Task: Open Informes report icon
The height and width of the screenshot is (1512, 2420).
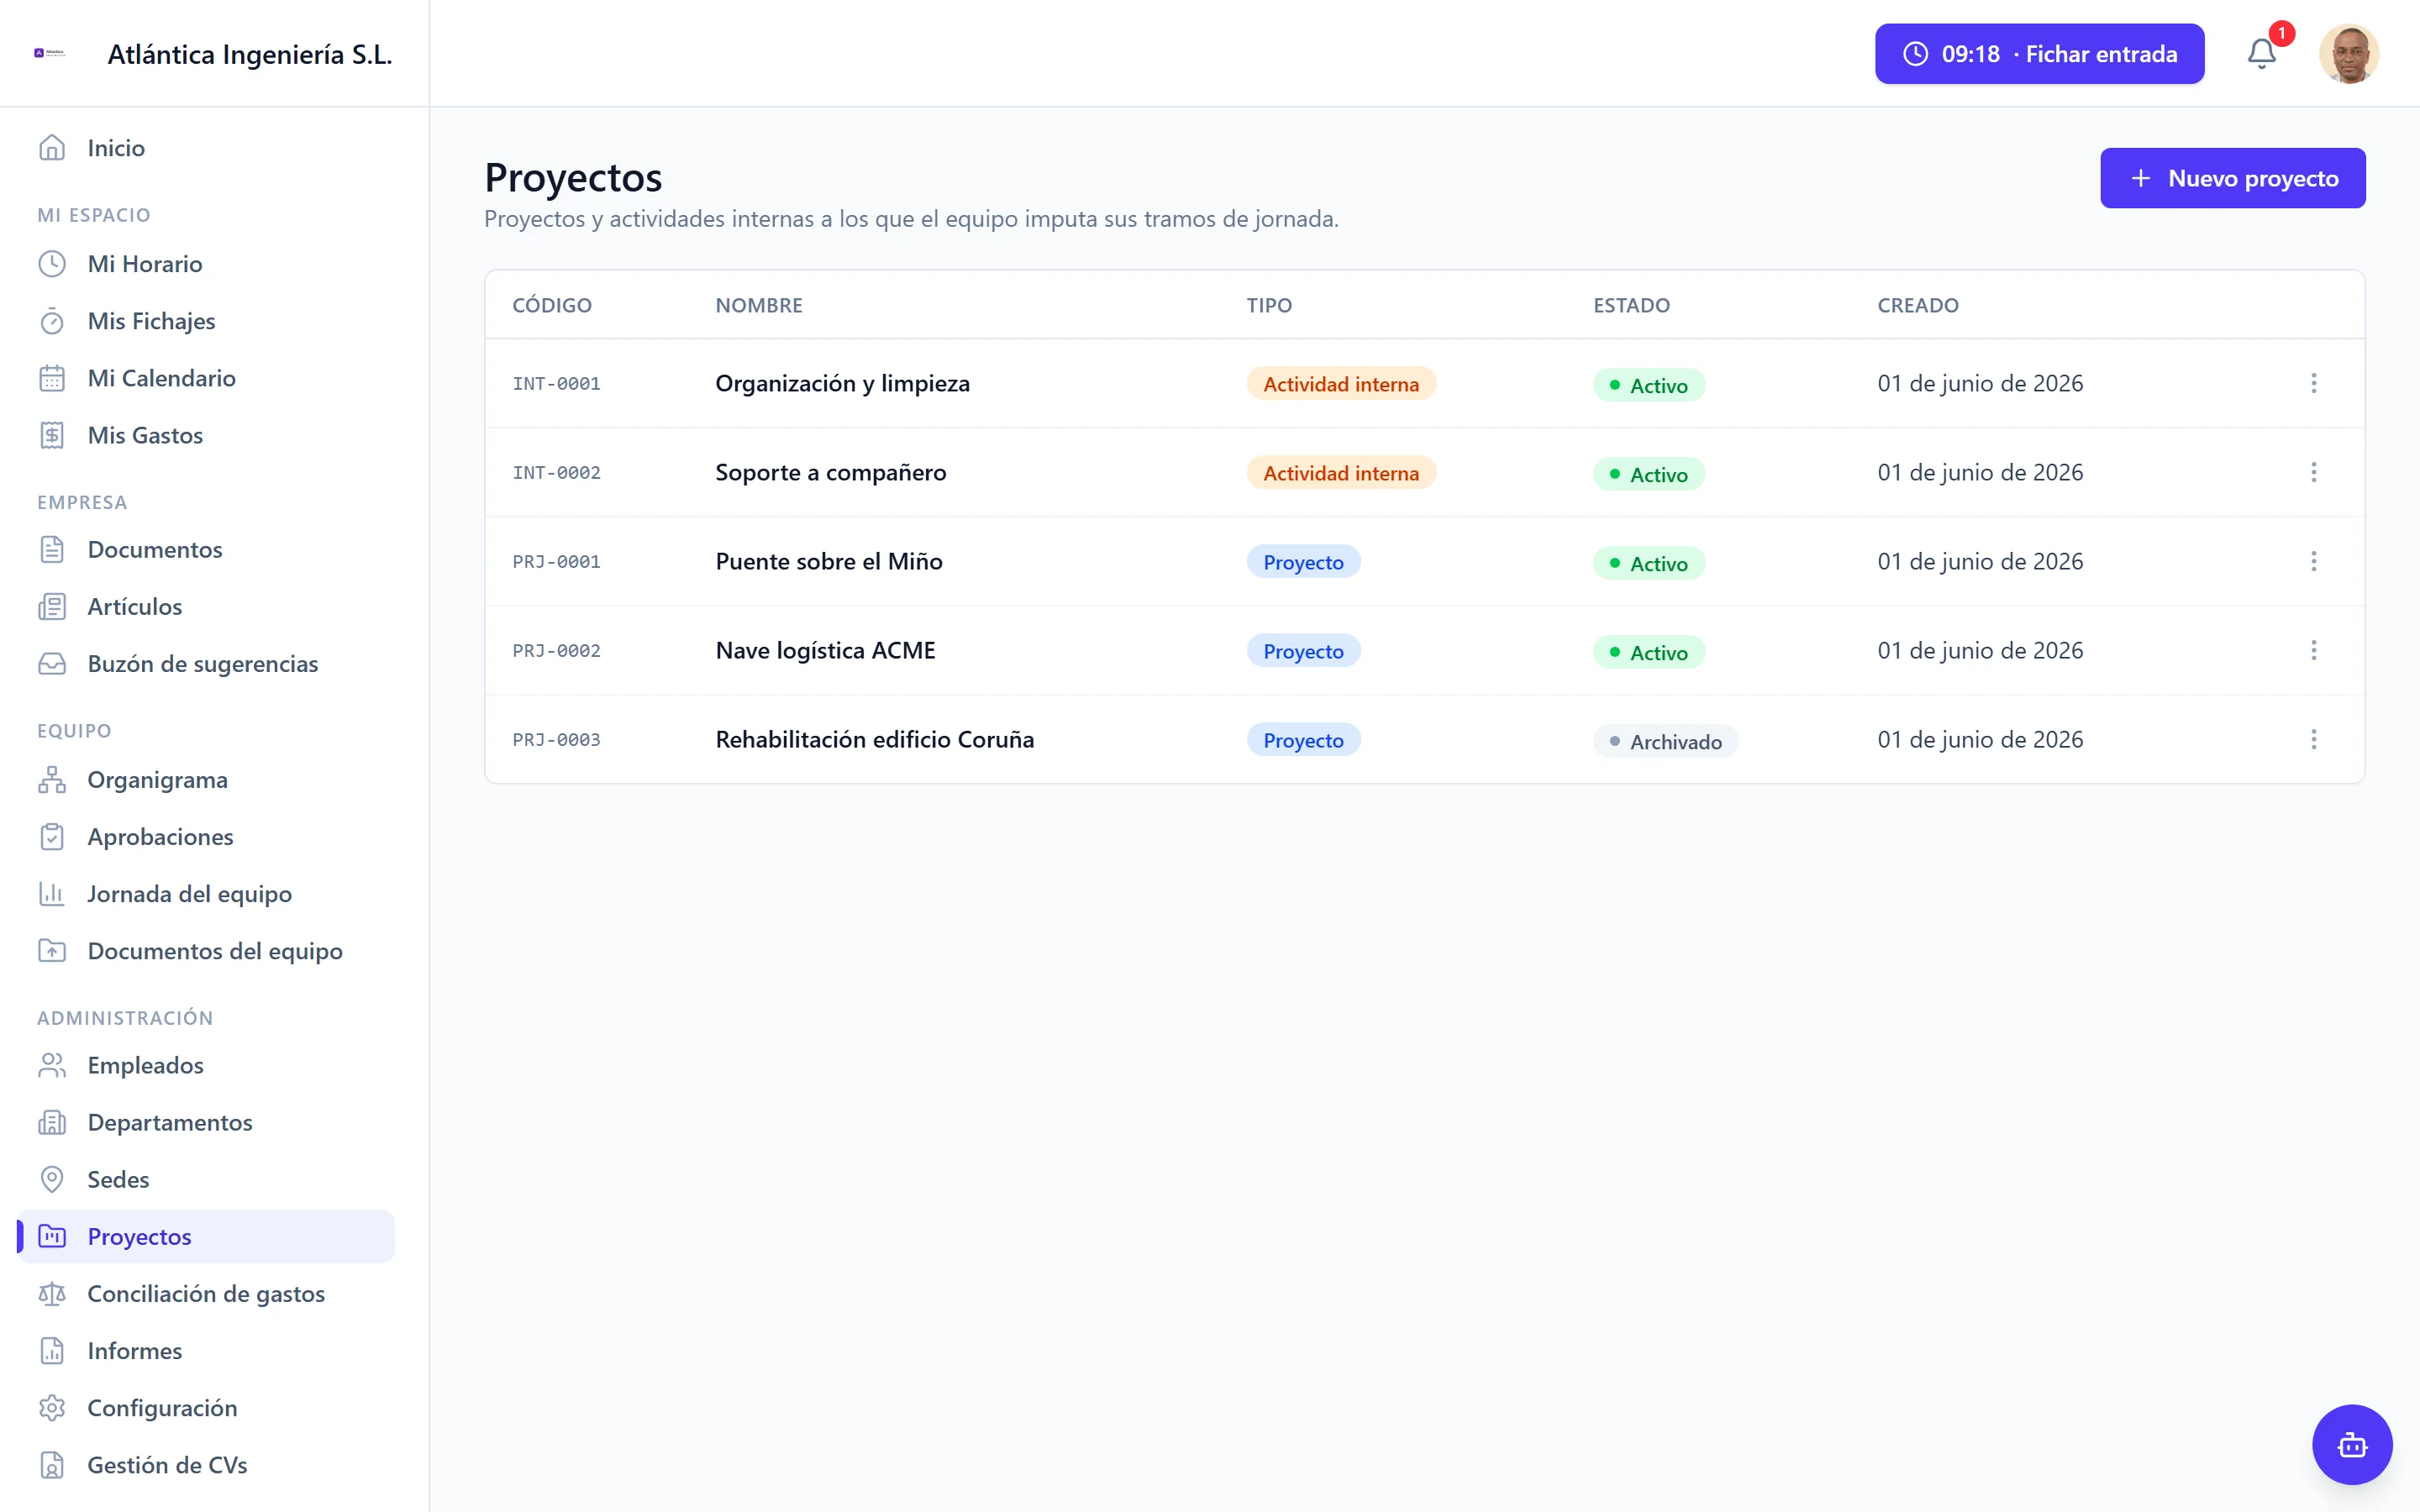Action: click(52, 1351)
